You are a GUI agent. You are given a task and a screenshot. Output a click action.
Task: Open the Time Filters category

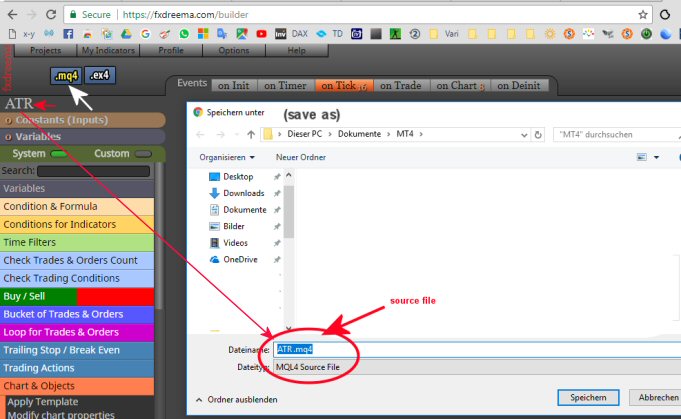click(77, 242)
